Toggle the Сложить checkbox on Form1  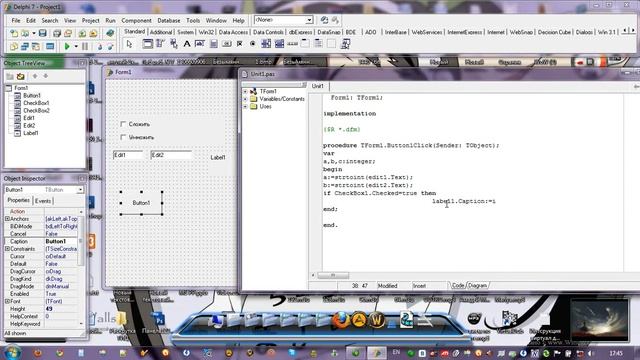pyautogui.click(x=123, y=124)
